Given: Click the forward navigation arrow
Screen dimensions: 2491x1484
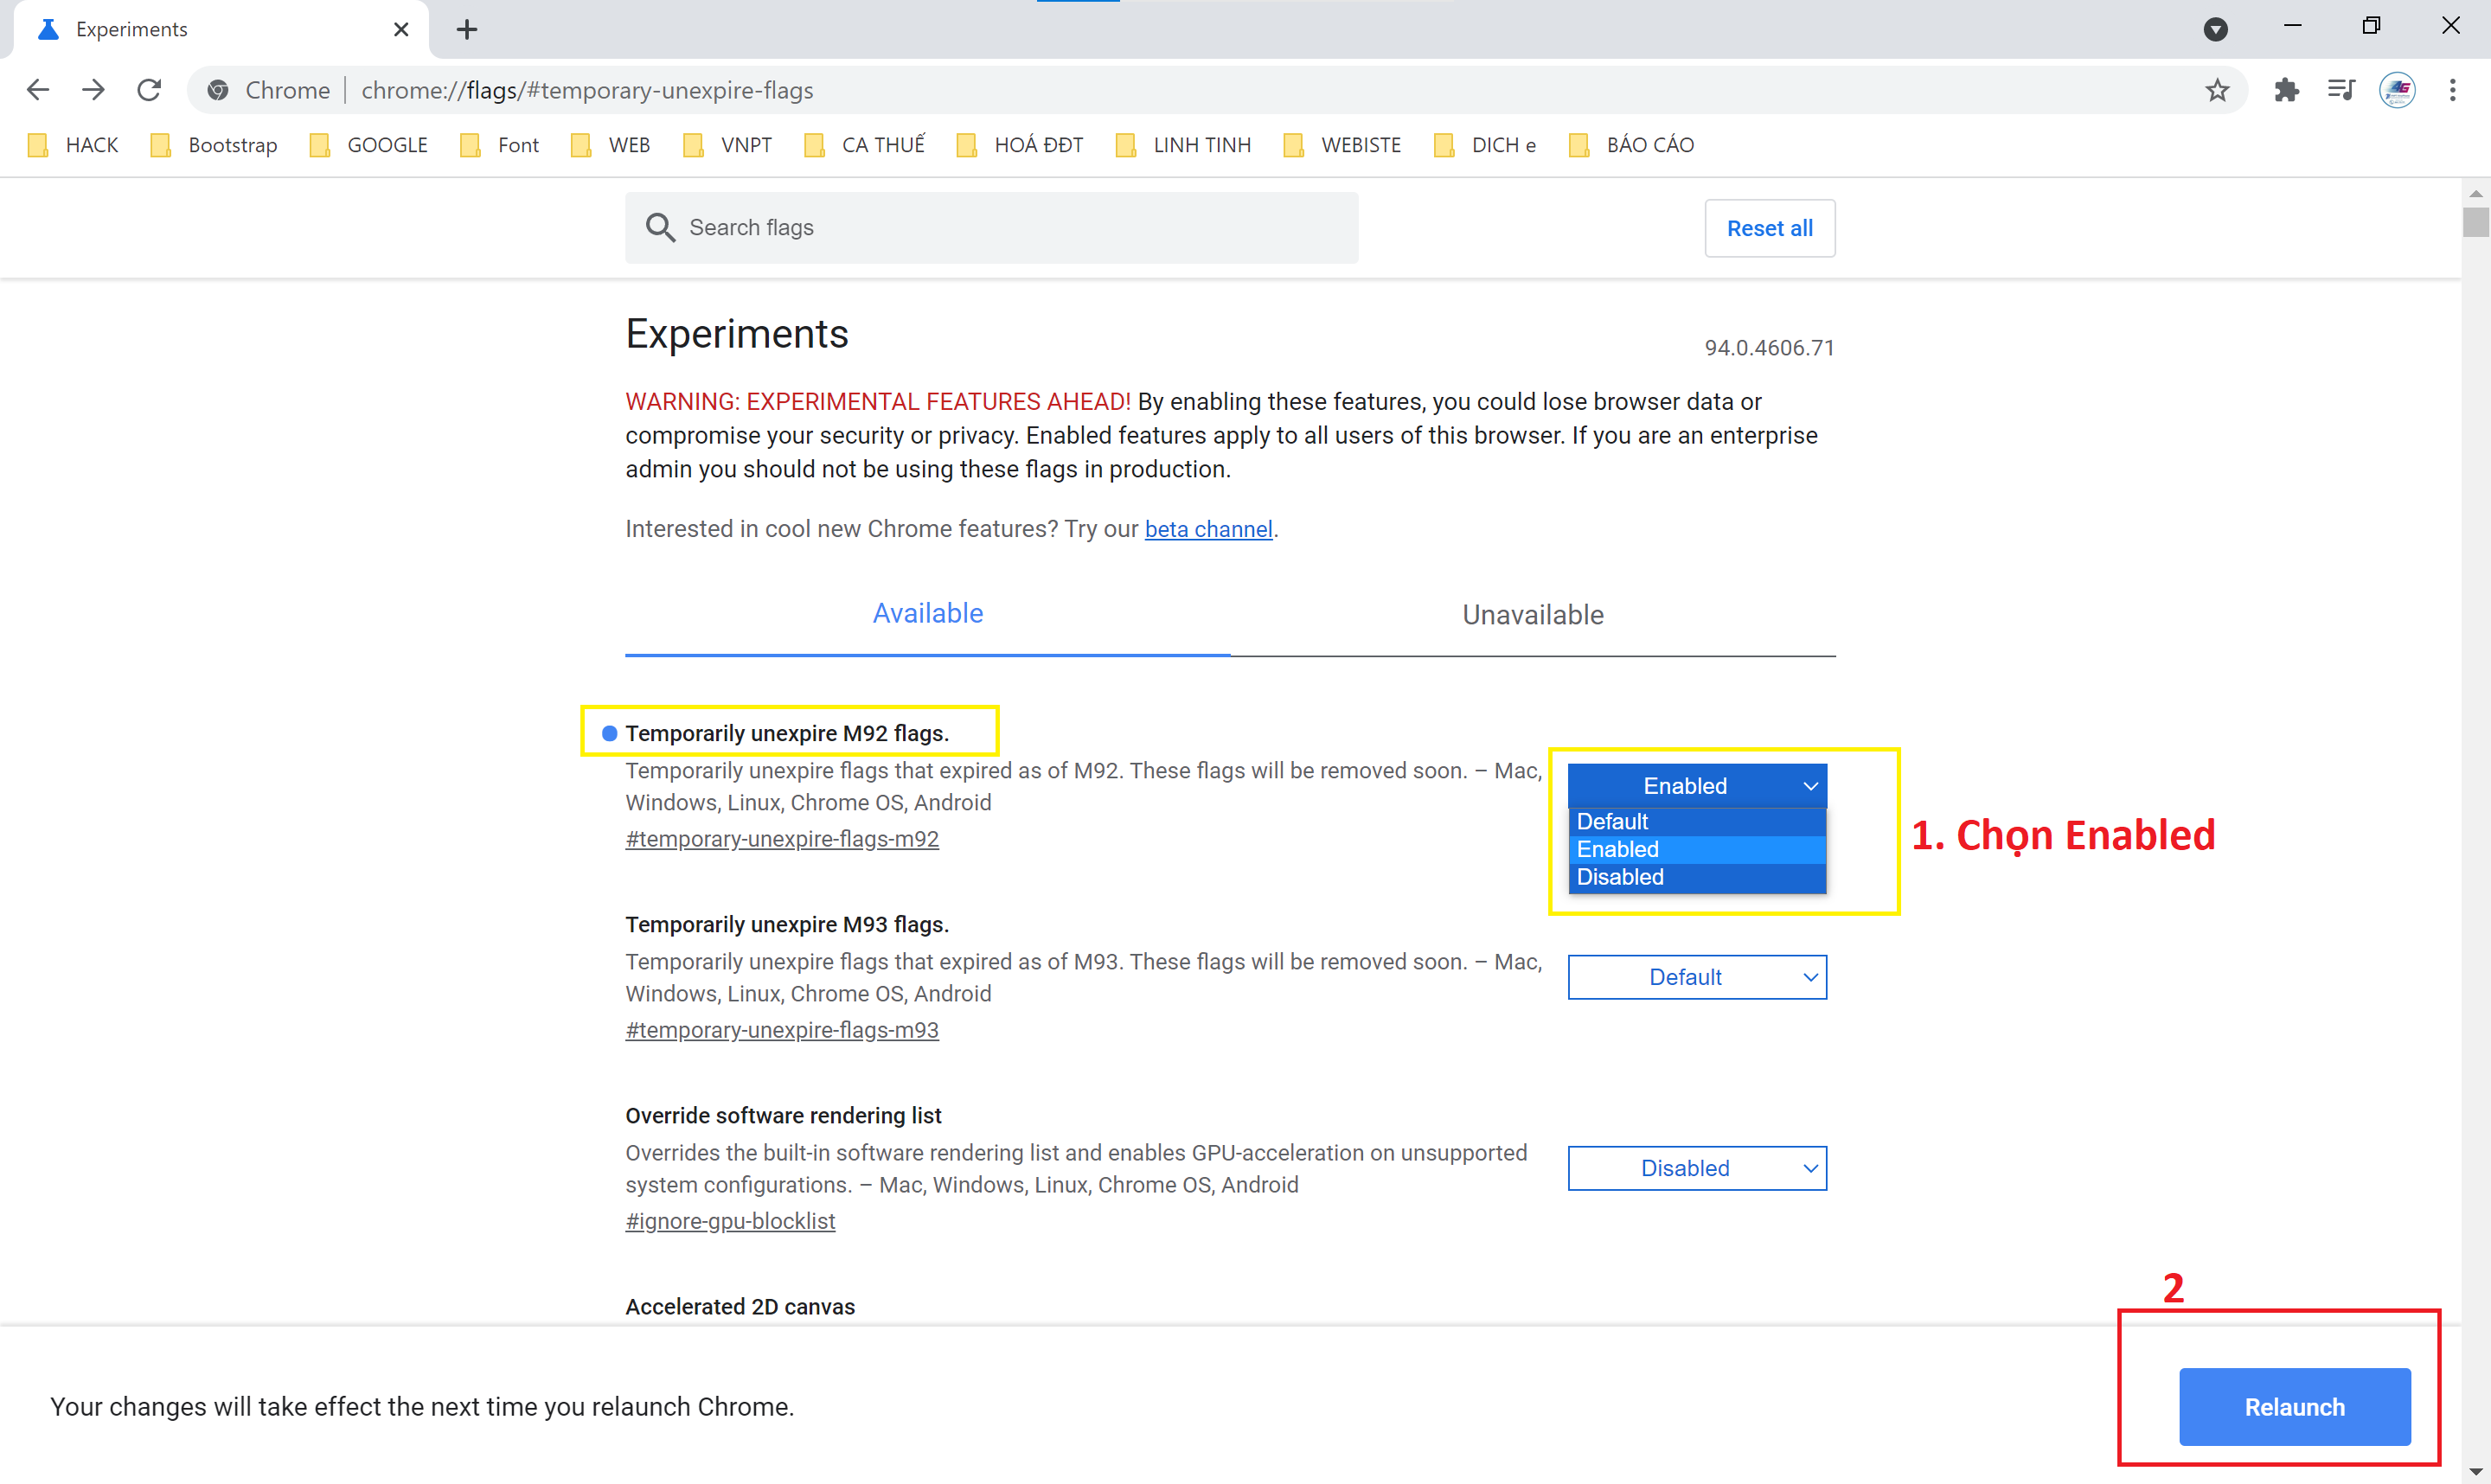Looking at the screenshot, I should tap(94, 90).
